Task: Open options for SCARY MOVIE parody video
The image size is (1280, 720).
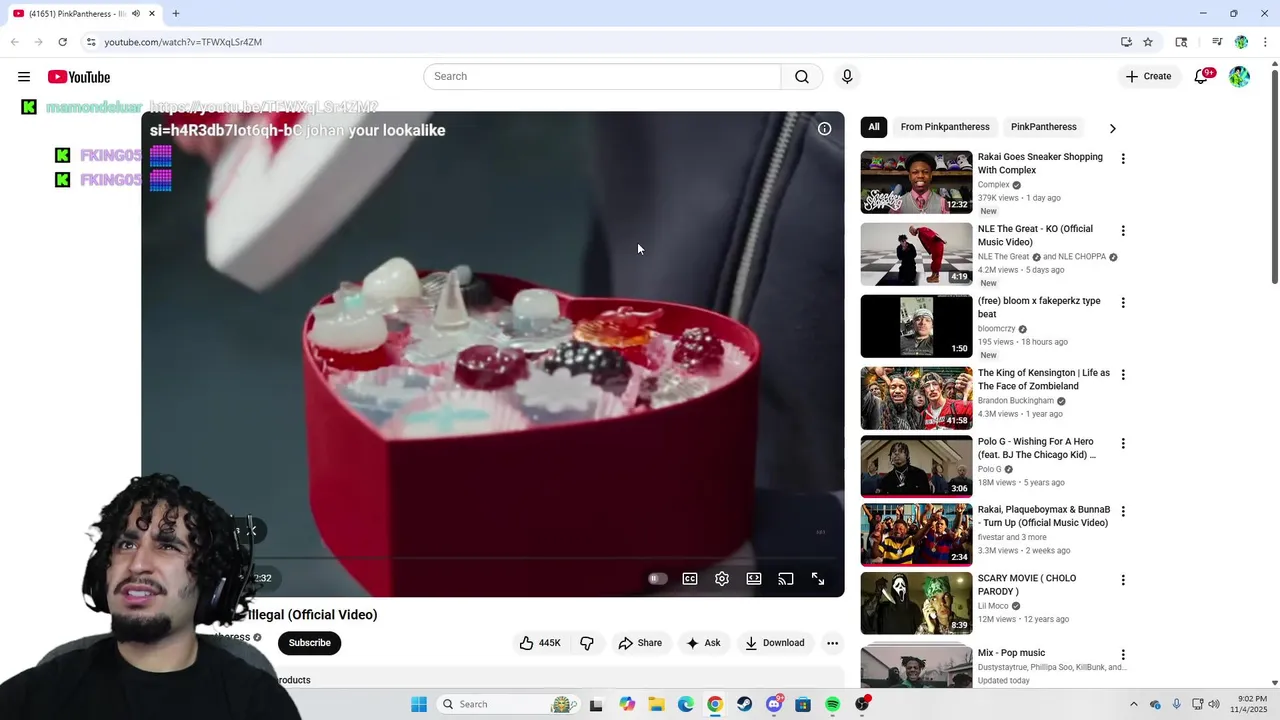Action: click(x=1123, y=580)
